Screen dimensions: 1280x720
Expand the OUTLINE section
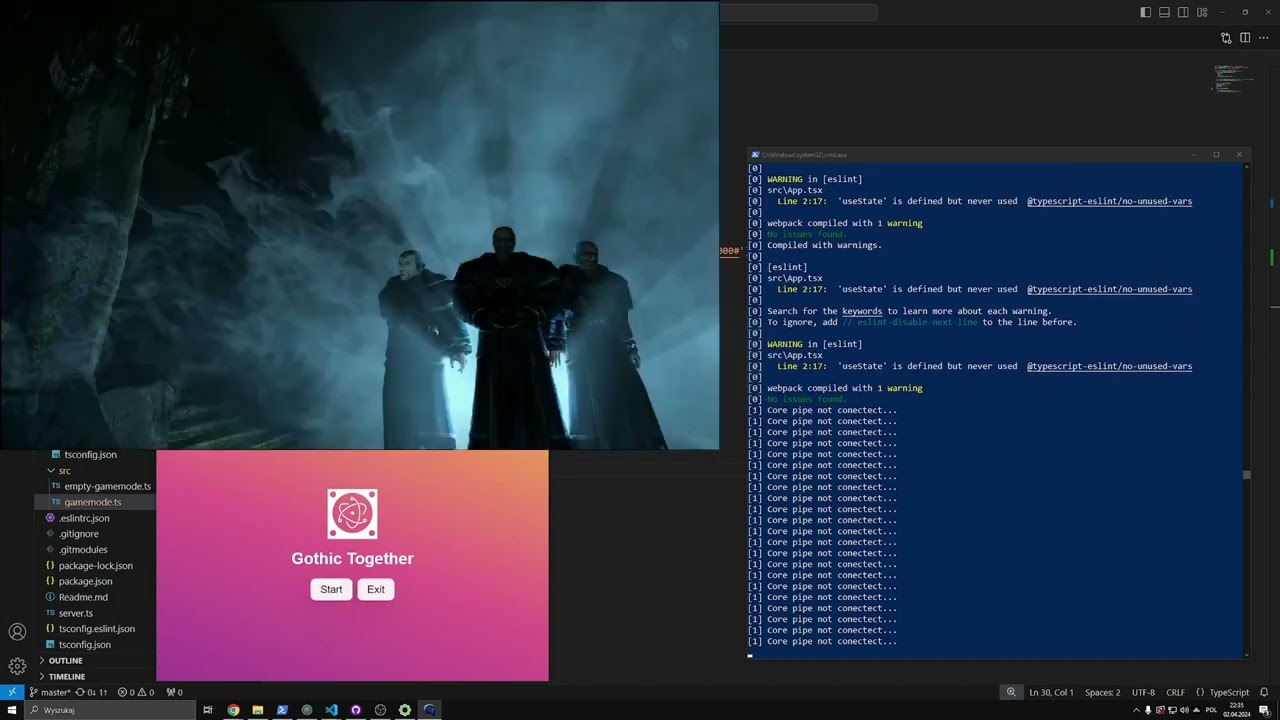(65, 660)
